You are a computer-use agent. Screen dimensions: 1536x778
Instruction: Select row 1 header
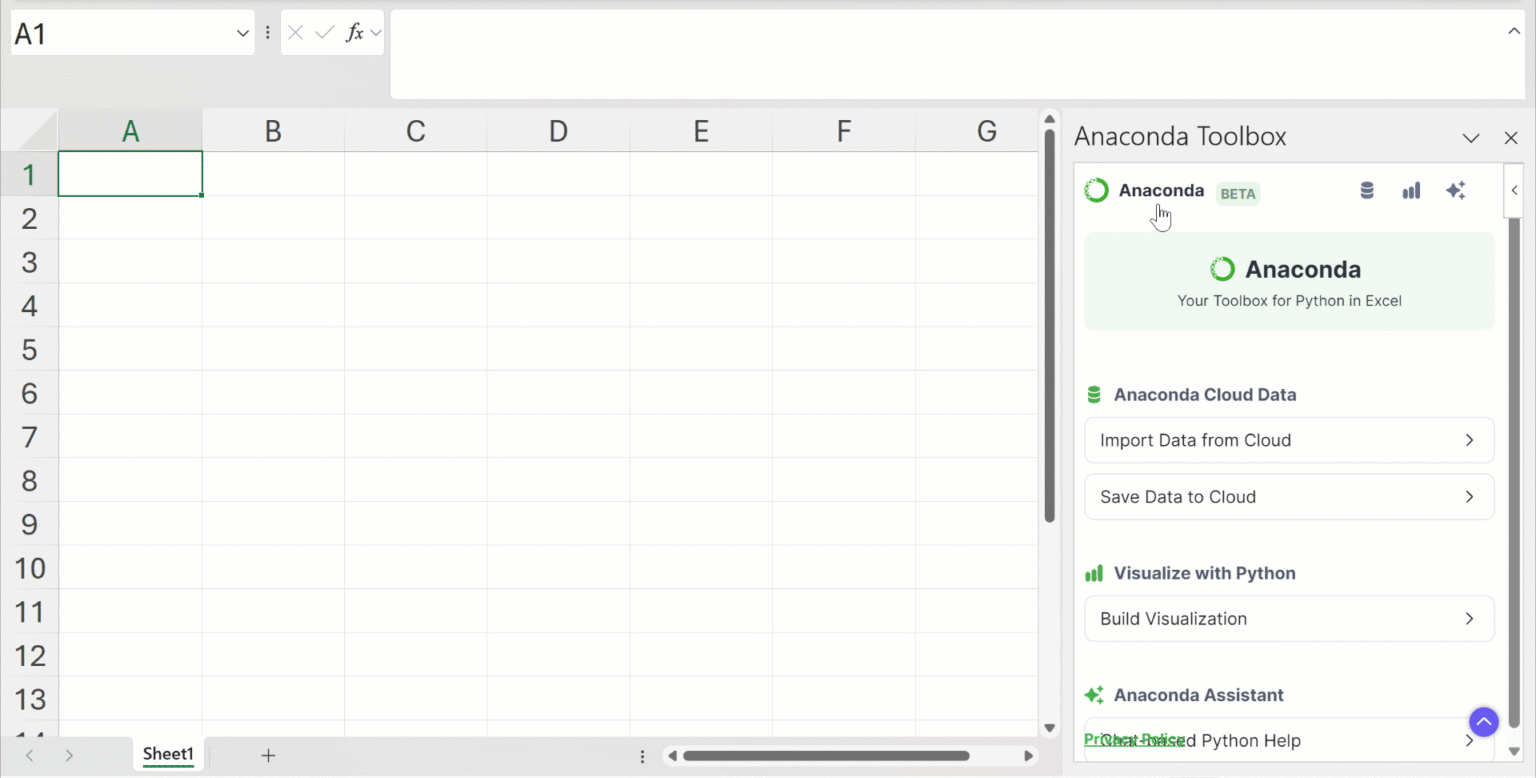pos(29,174)
